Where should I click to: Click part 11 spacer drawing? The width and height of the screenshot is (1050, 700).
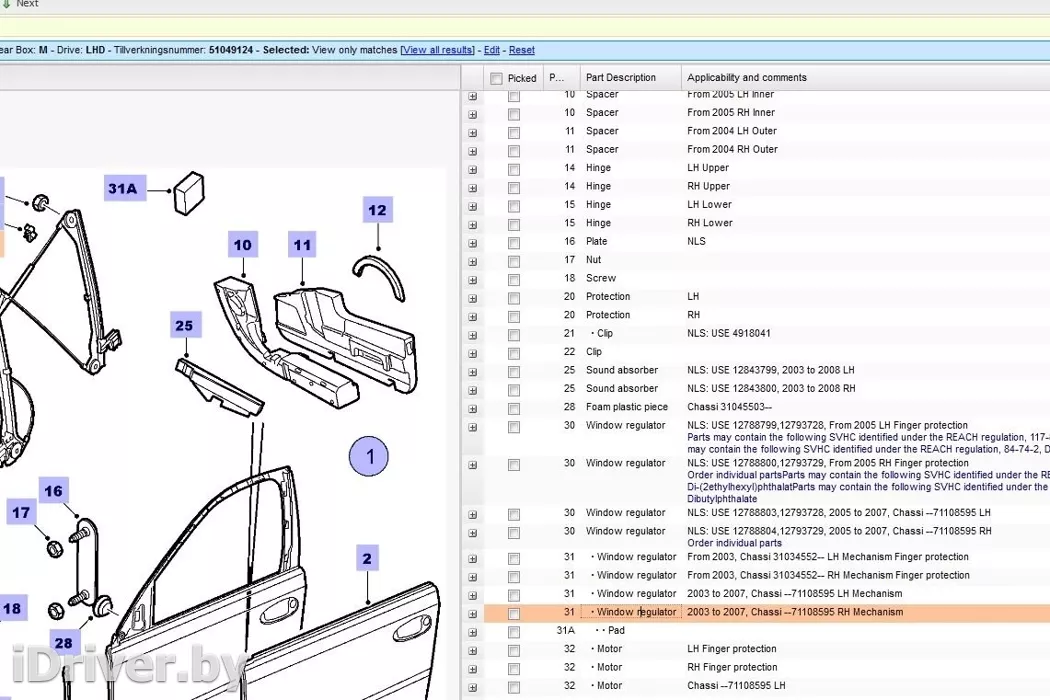[346, 338]
